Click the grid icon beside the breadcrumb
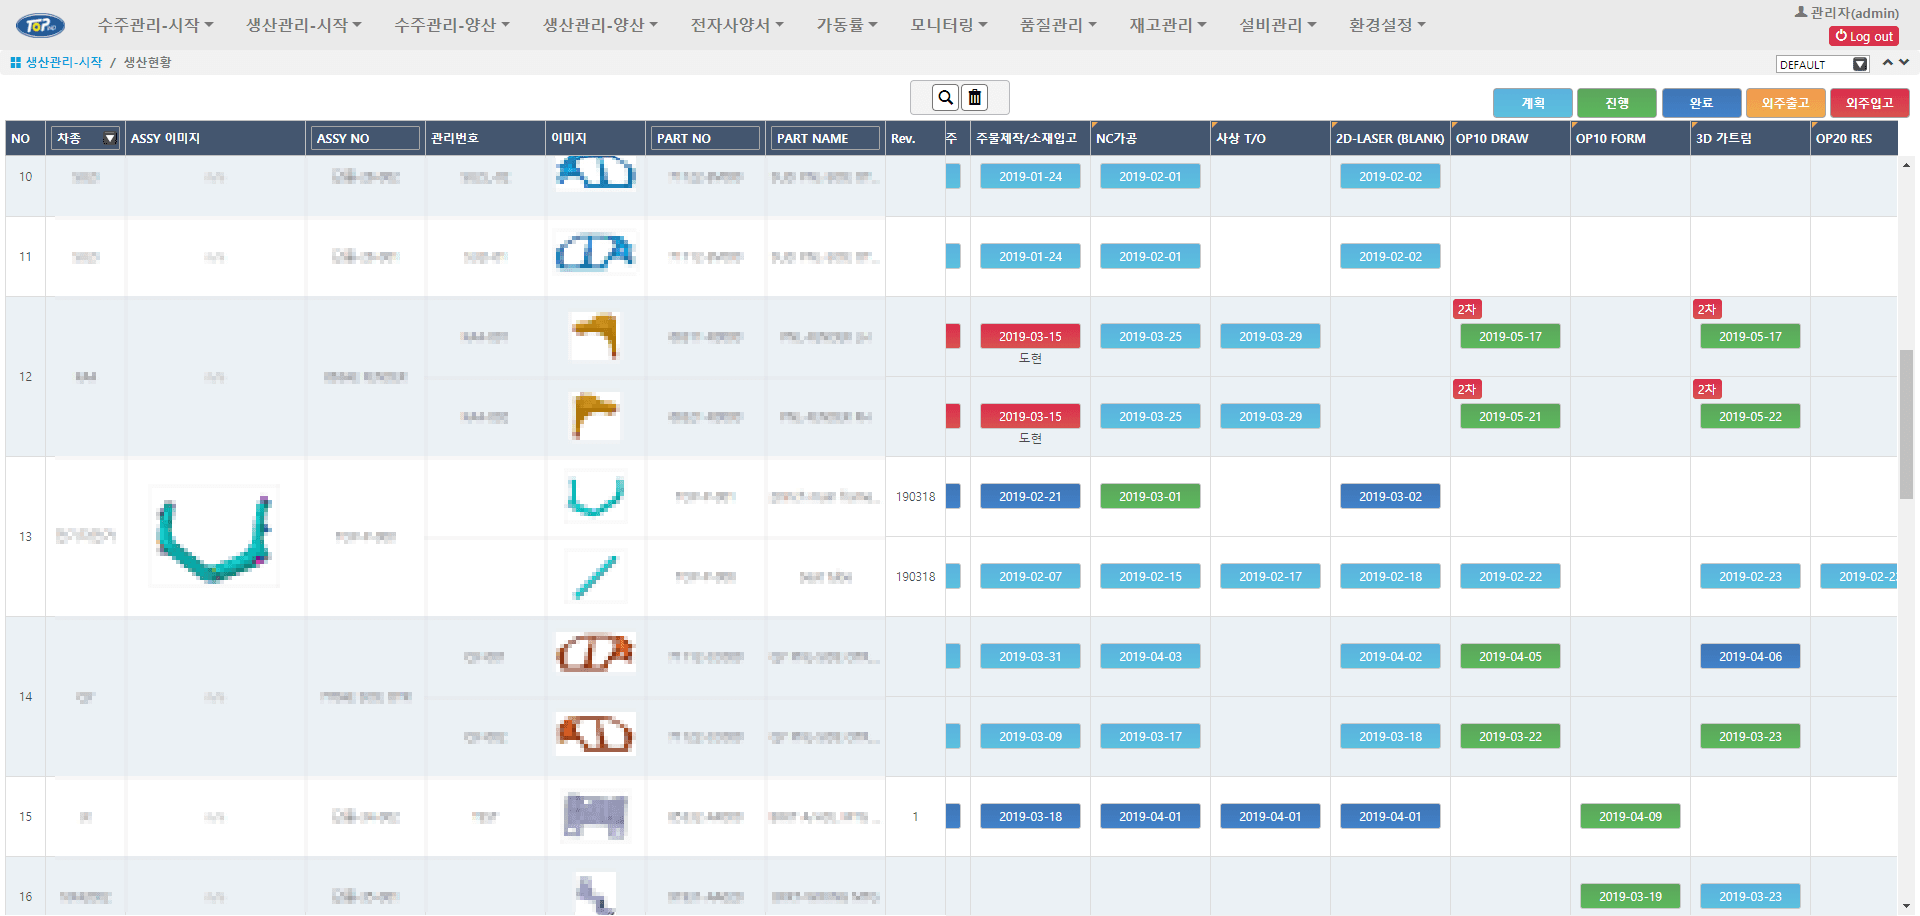The width and height of the screenshot is (1920, 916). (x=14, y=62)
